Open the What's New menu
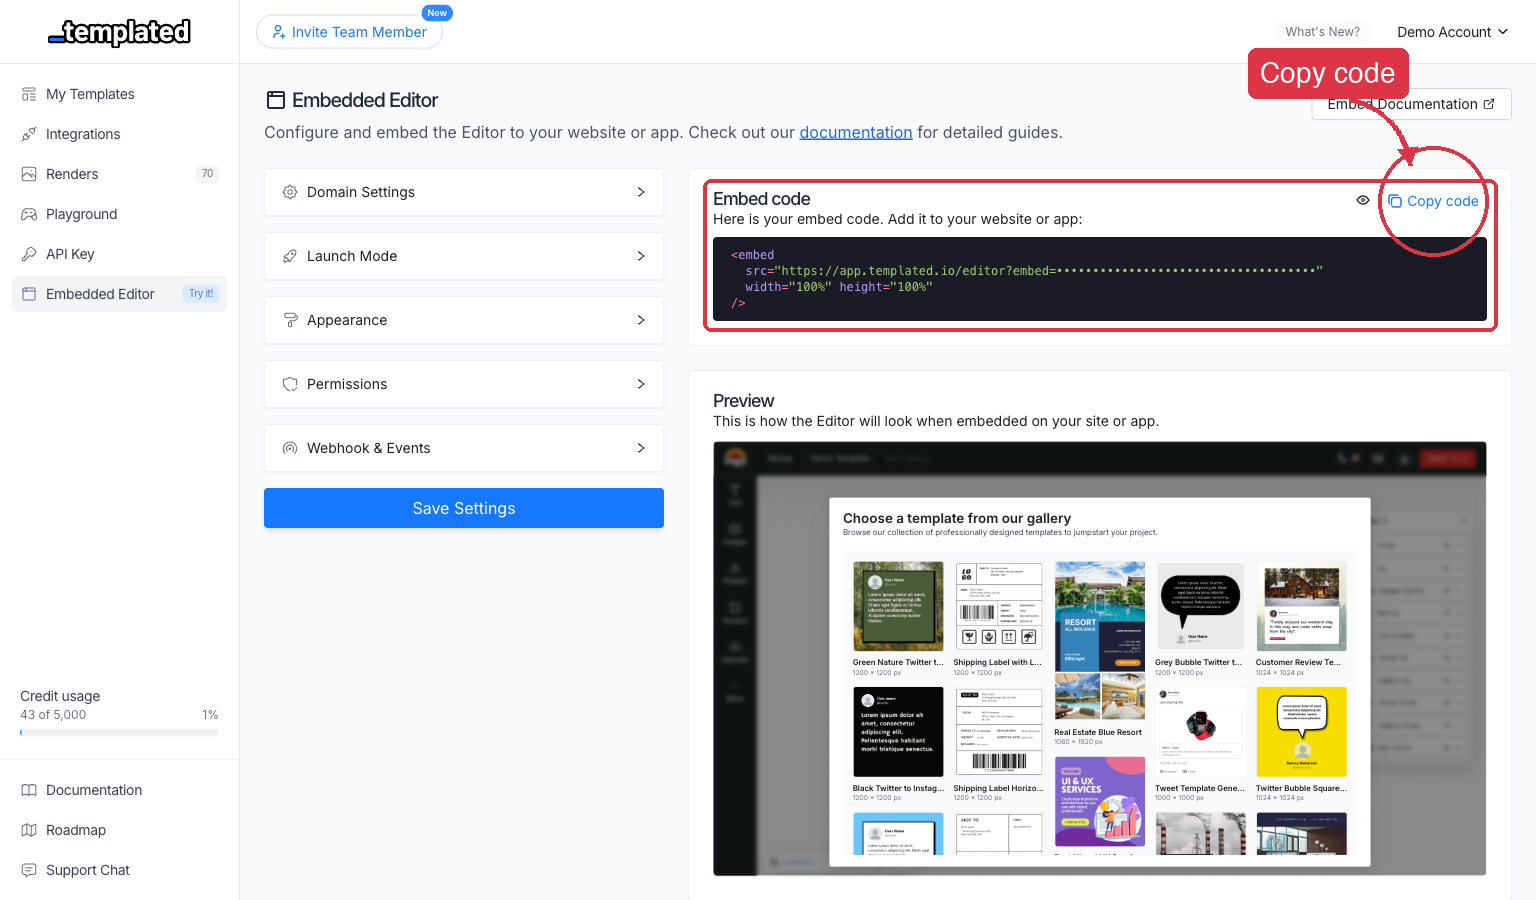The height and width of the screenshot is (900, 1536). [1322, 31]
